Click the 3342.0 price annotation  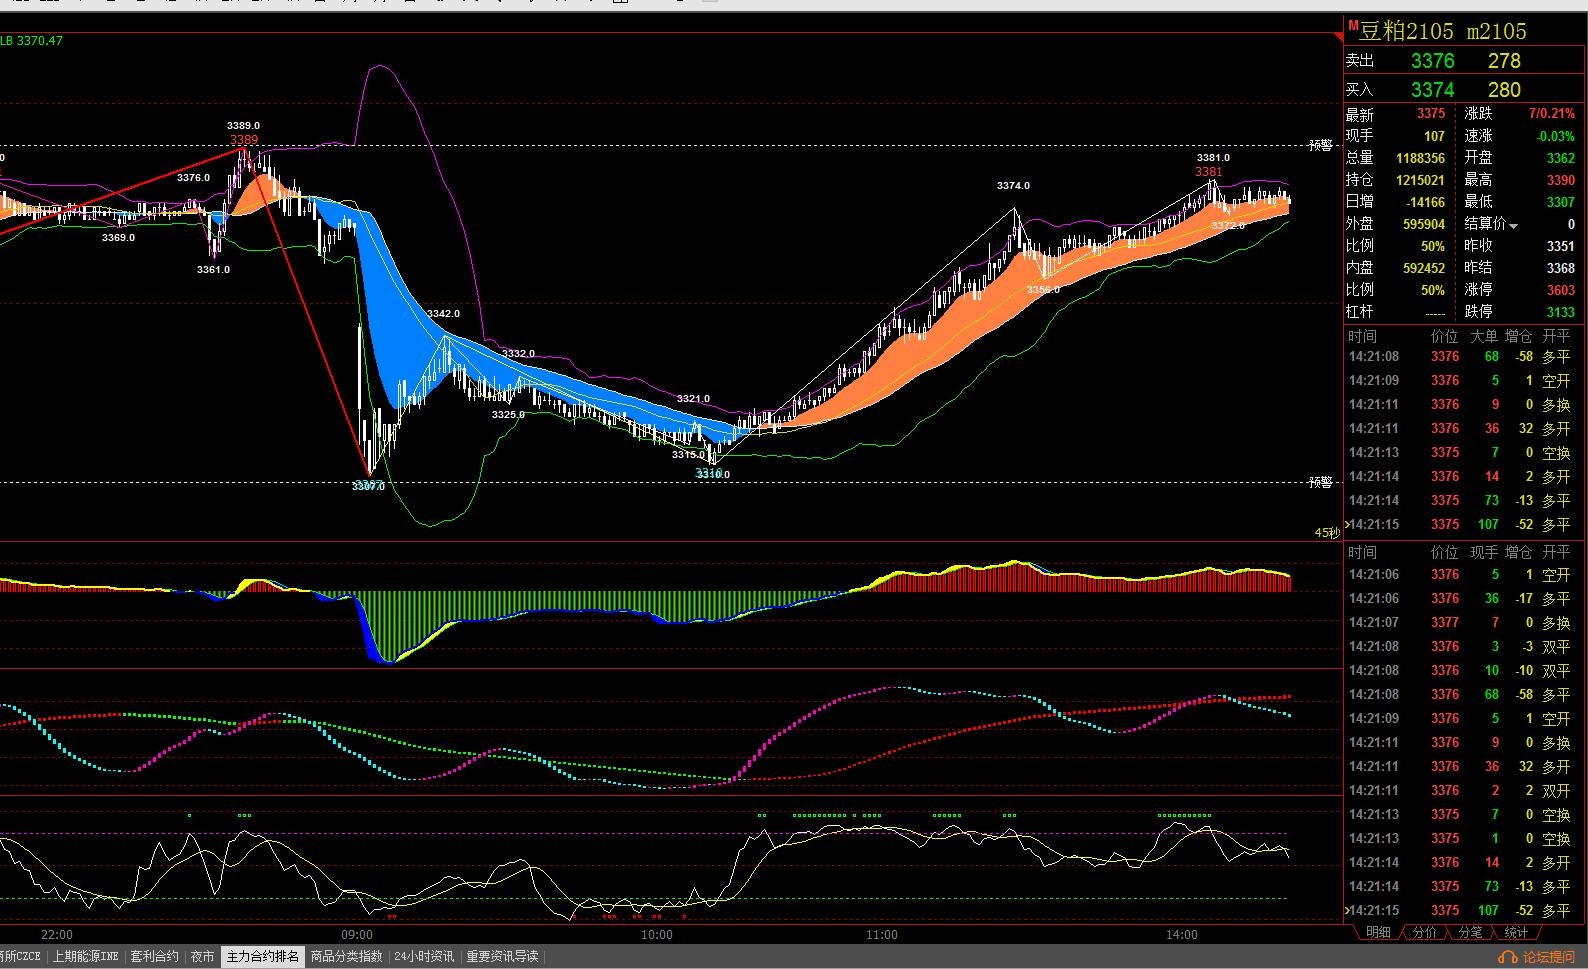tap(443, 314)
